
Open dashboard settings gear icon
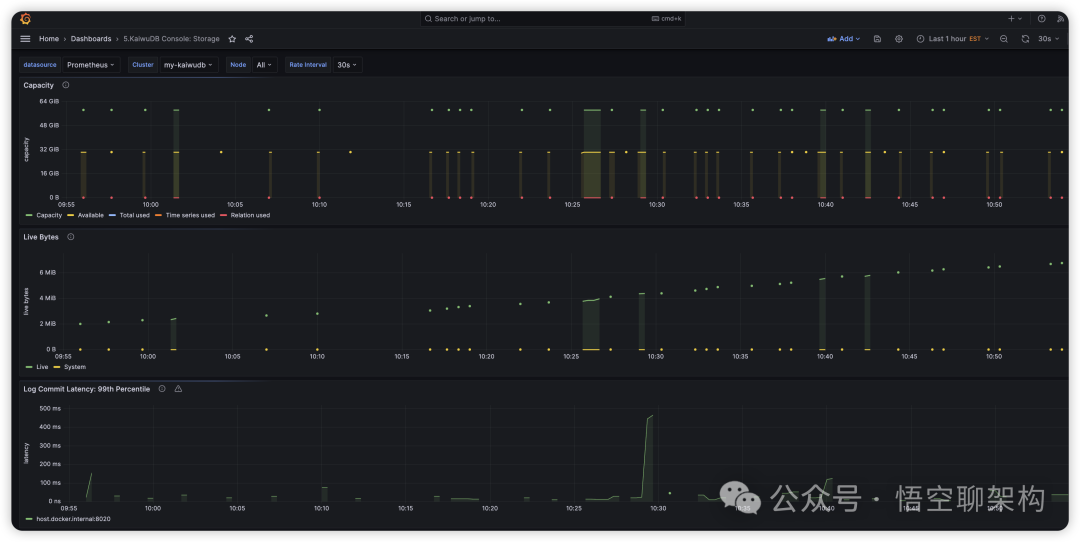click(x=899, y=39)
